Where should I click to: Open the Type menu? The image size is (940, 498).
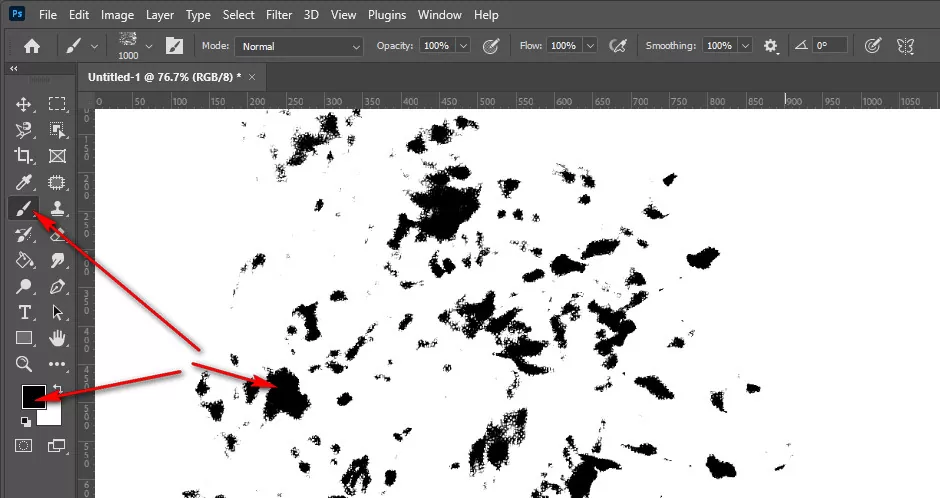[x=198, y=15]
